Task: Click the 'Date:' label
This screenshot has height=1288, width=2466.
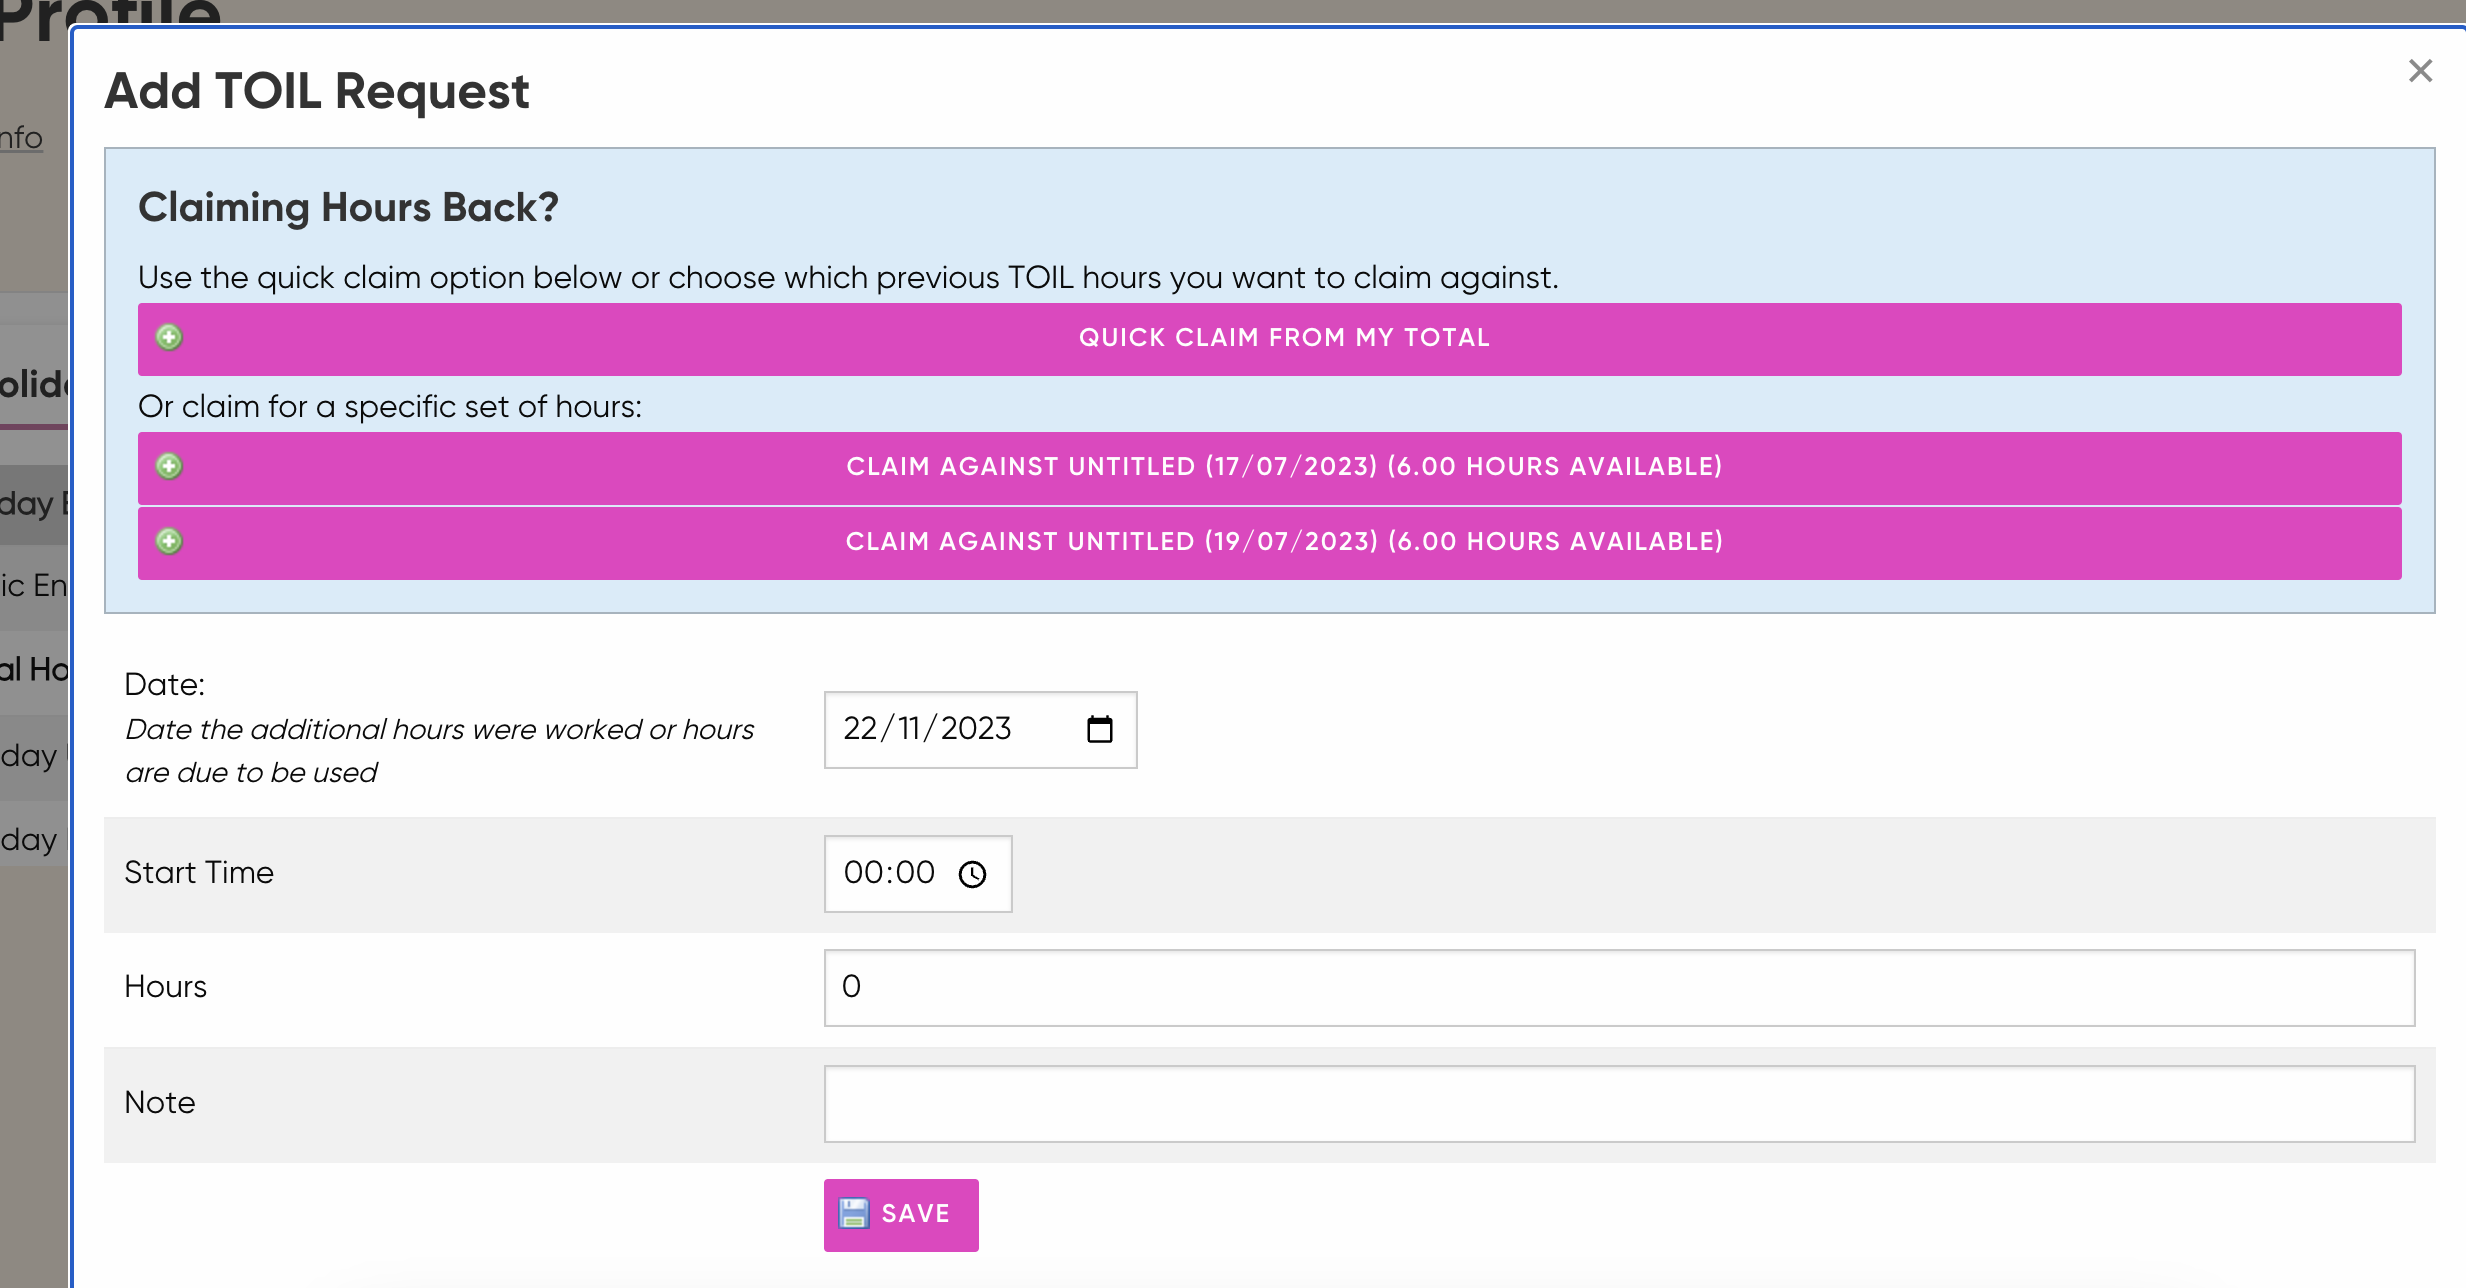Action: click(165, 684)
